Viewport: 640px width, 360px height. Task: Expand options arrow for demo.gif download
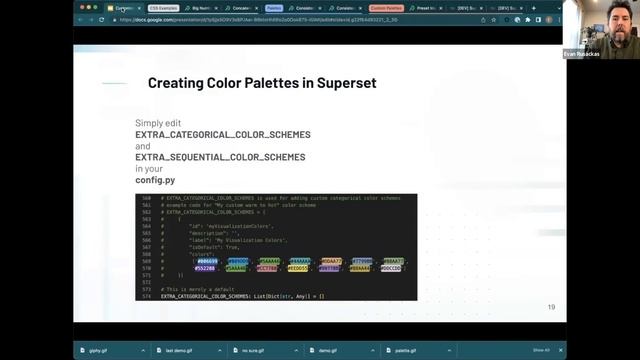point(373,350)
